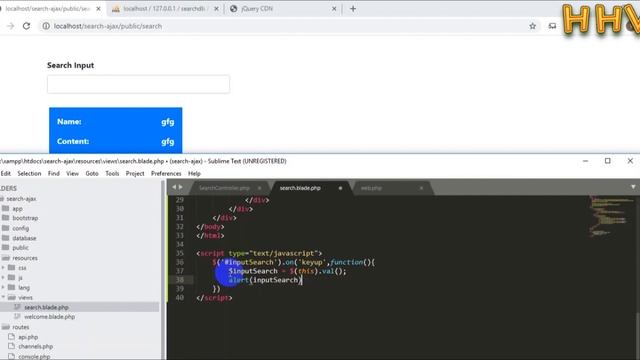
Task: Open api.php in sidebar
Action: (28, 337)
